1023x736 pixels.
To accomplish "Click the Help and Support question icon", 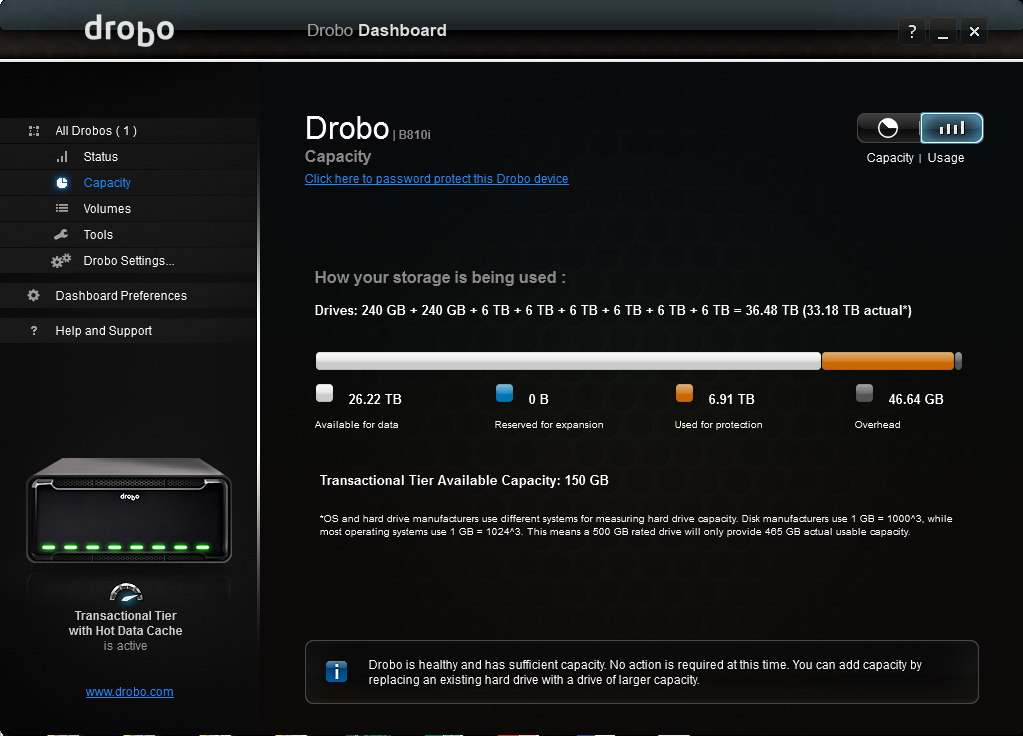I will (x=34, y=331).
